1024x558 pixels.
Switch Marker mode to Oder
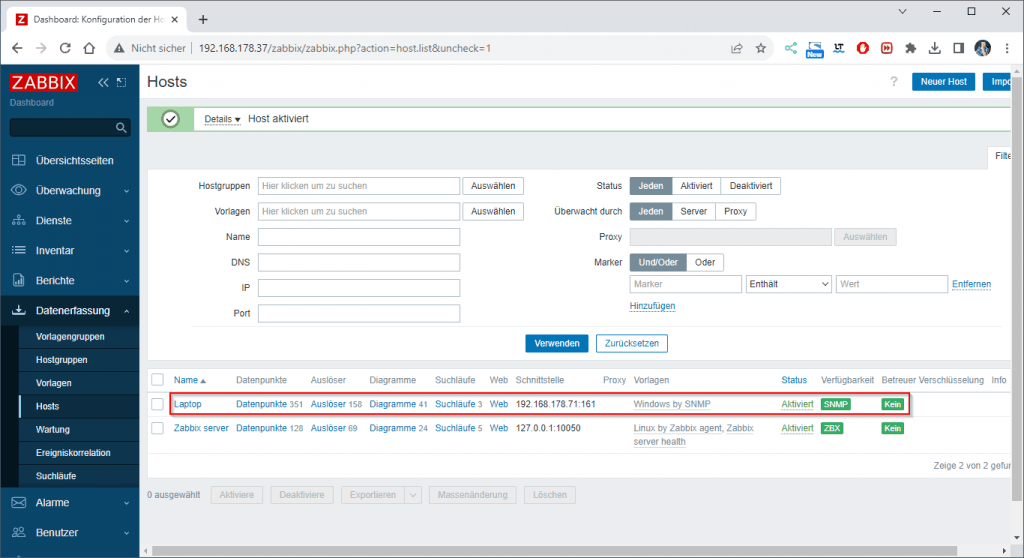coord(705,263)
